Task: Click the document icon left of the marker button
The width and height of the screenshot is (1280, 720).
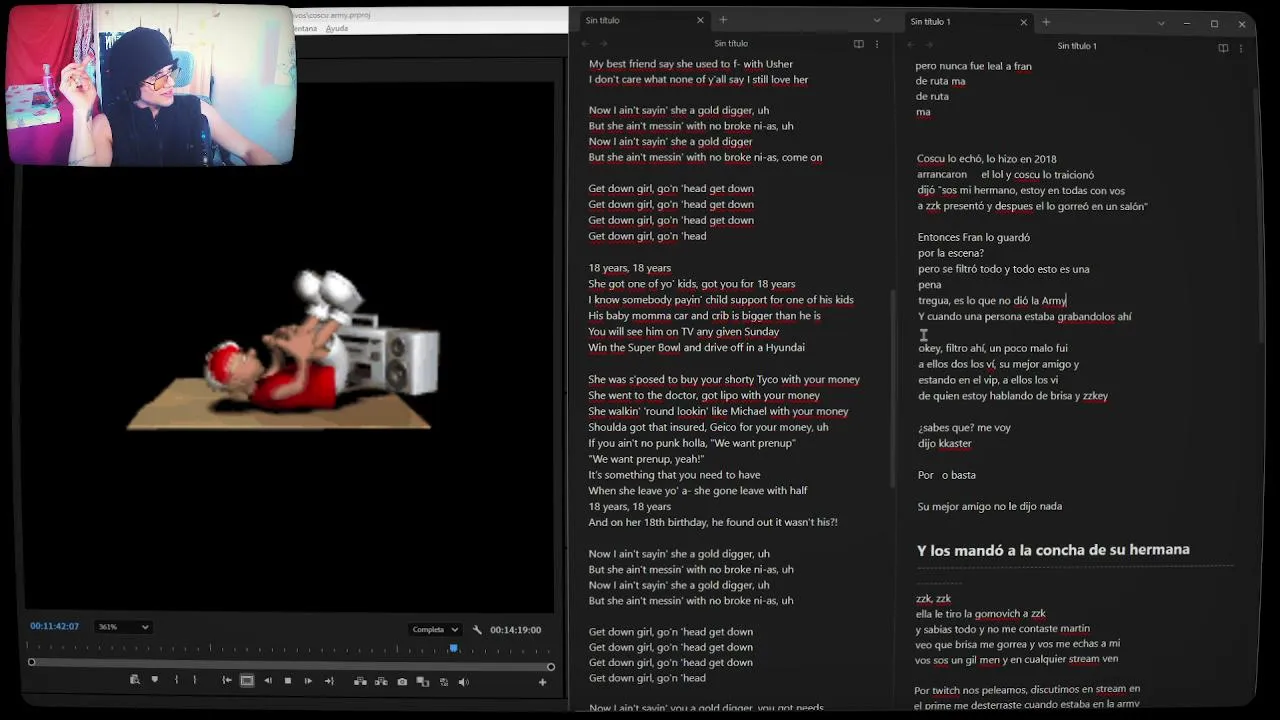Action: [134, 680]
